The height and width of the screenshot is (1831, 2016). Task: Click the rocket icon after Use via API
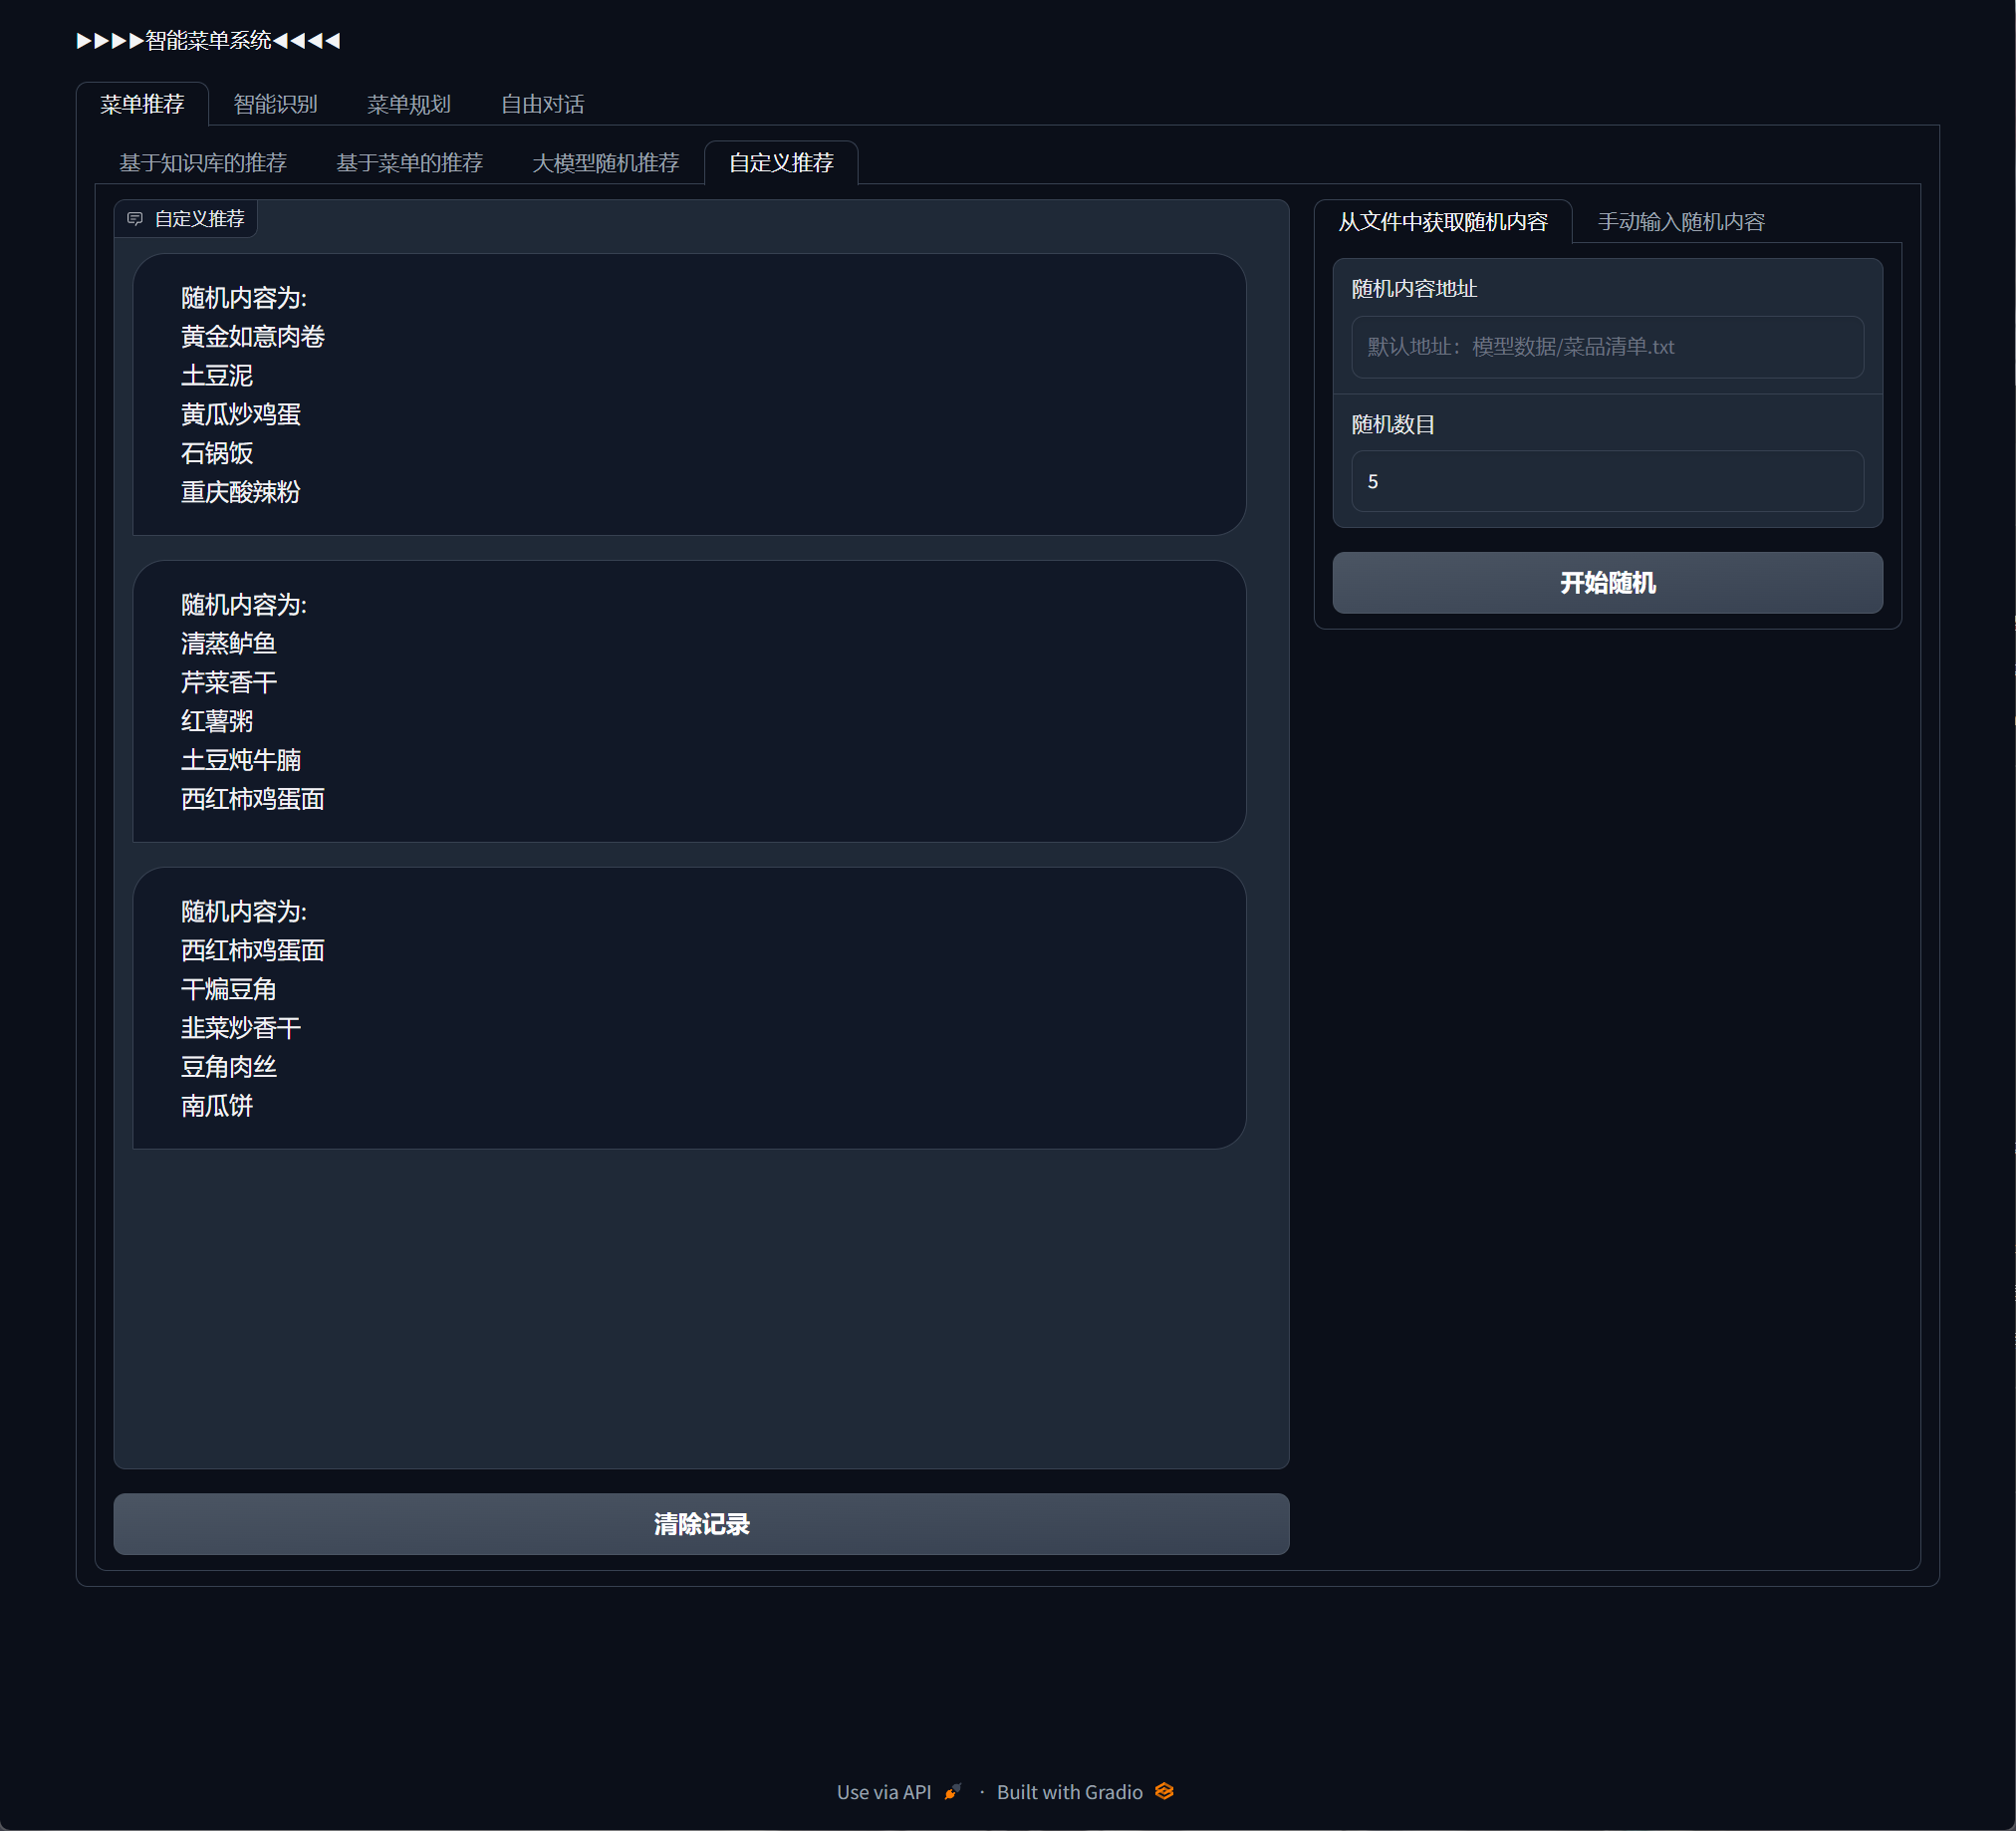(953, 1792)
